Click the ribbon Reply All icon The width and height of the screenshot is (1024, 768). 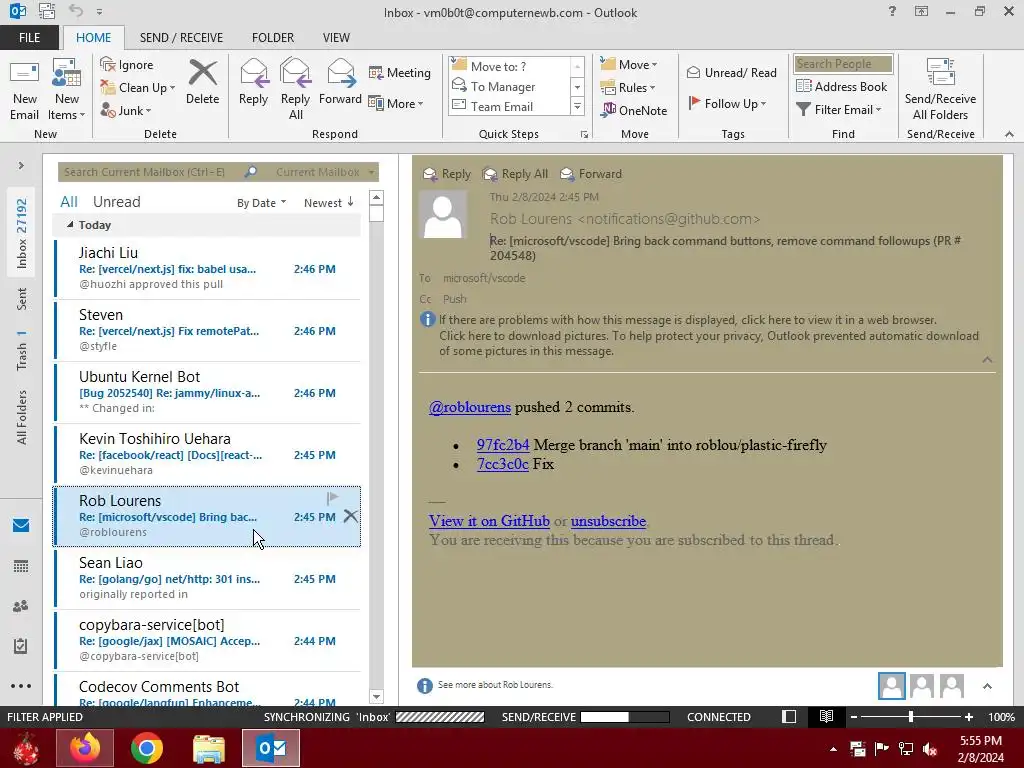(295, 89)
